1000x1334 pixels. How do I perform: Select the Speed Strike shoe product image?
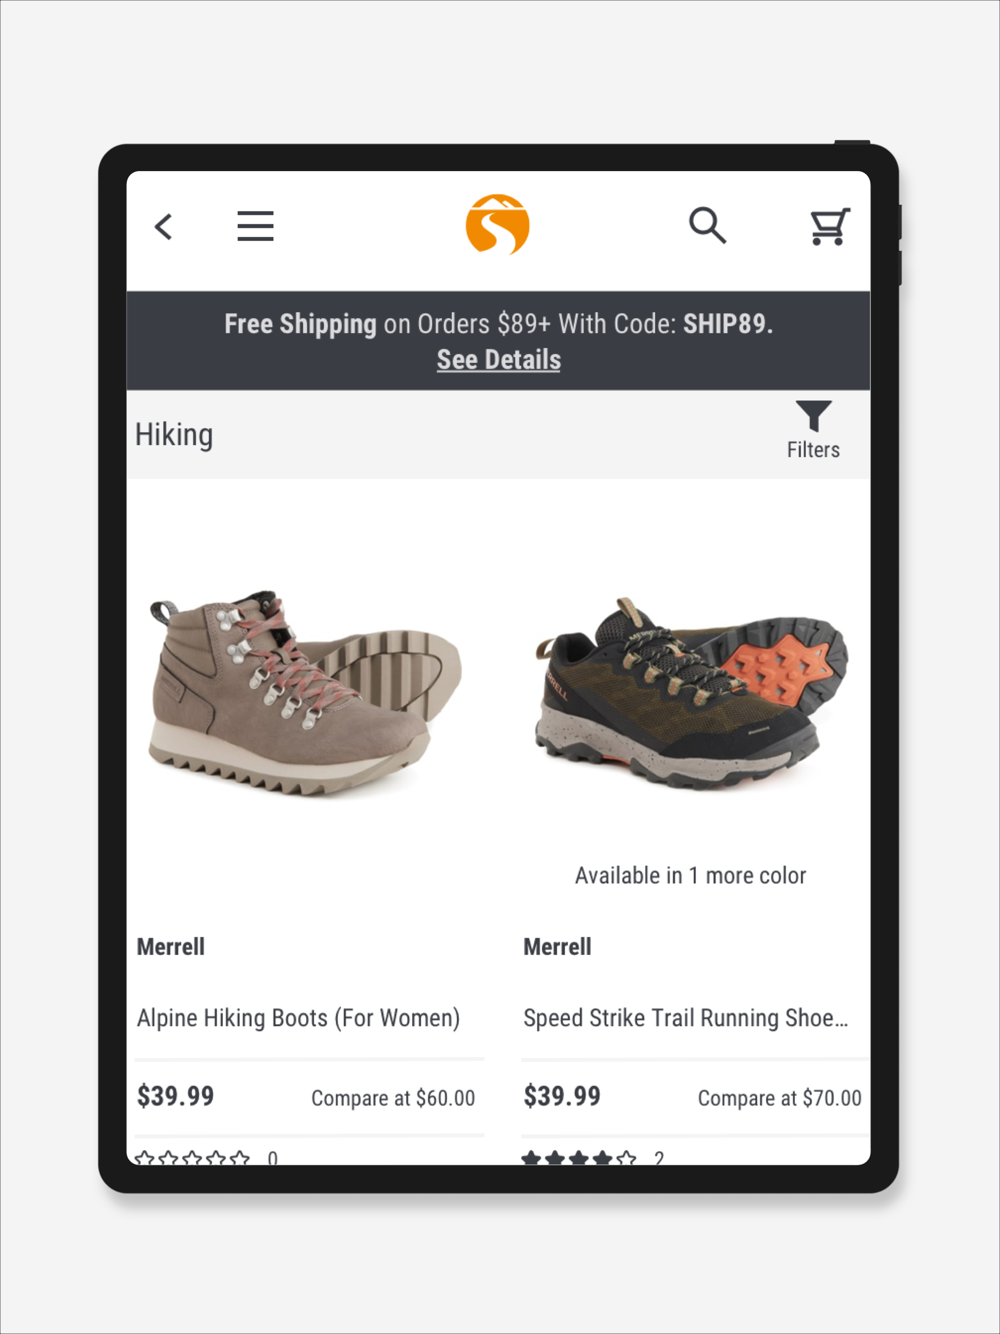(x=690, y=692)
